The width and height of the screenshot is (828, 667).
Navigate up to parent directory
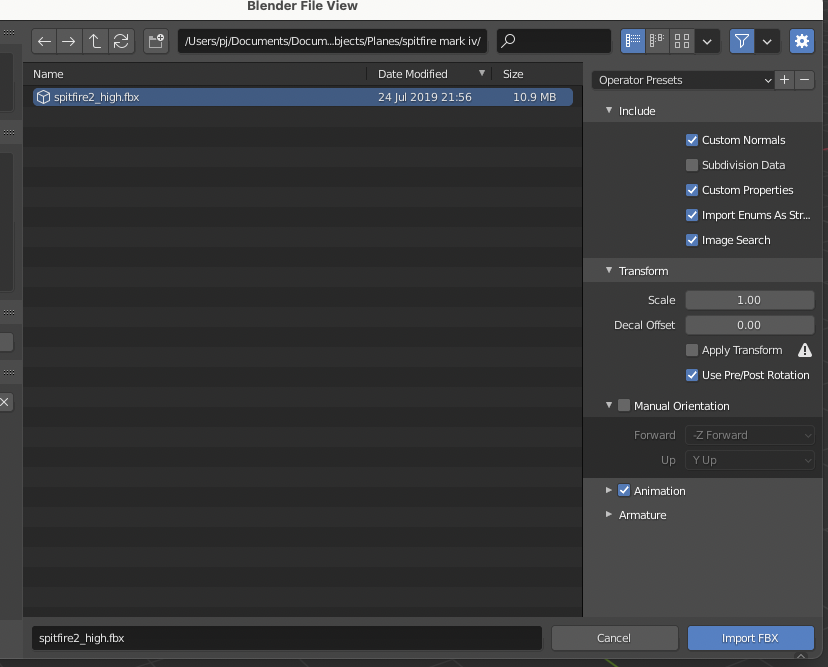[95, 41]
